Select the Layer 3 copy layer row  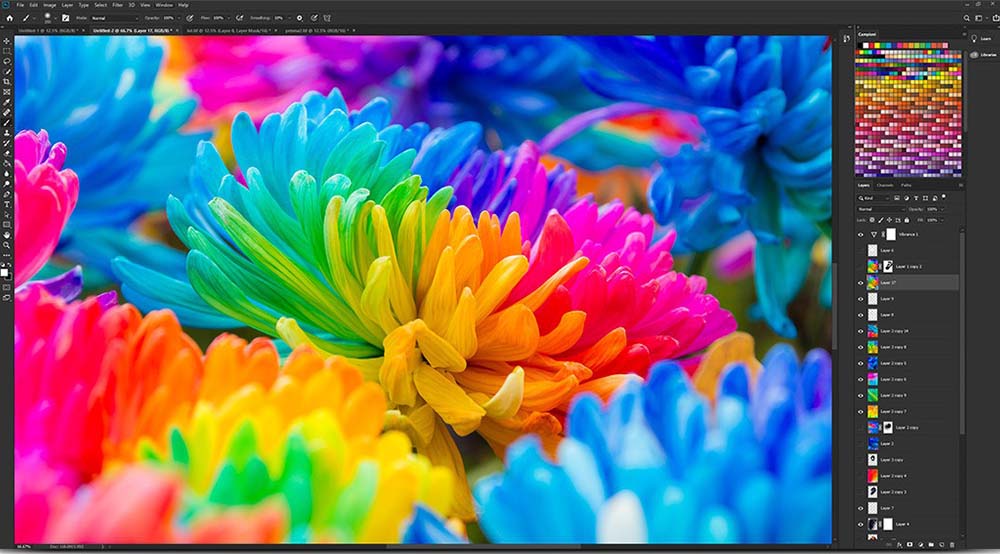click(x=908, y=460)
